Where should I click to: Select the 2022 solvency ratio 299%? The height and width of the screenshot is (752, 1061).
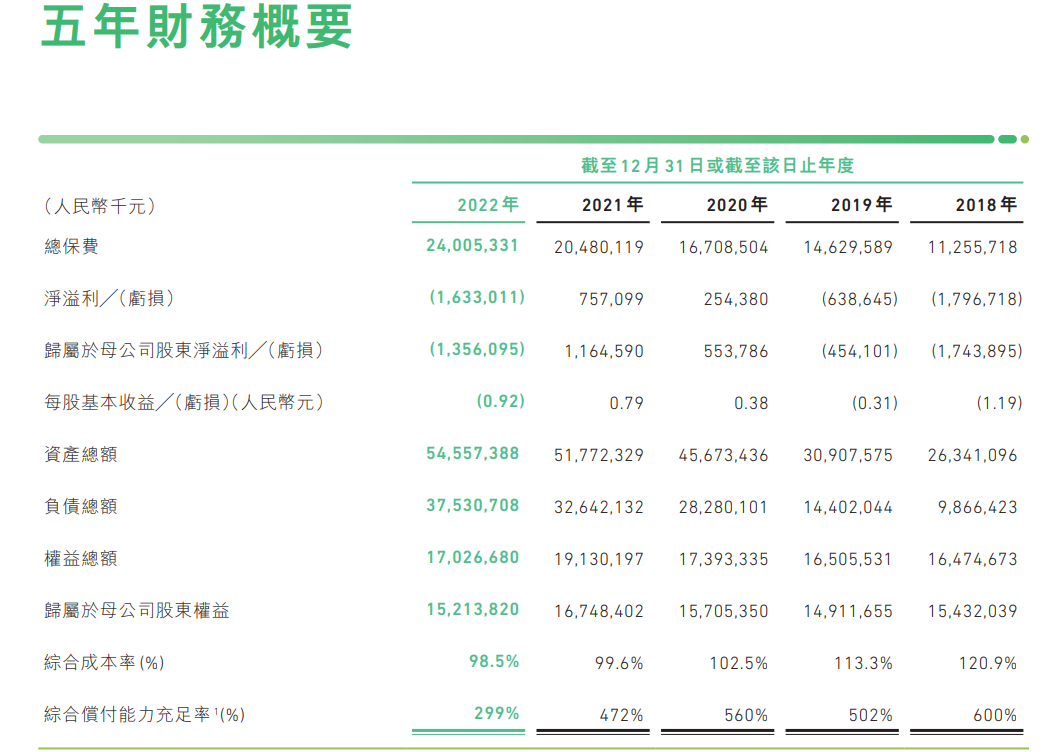(497, 713)
